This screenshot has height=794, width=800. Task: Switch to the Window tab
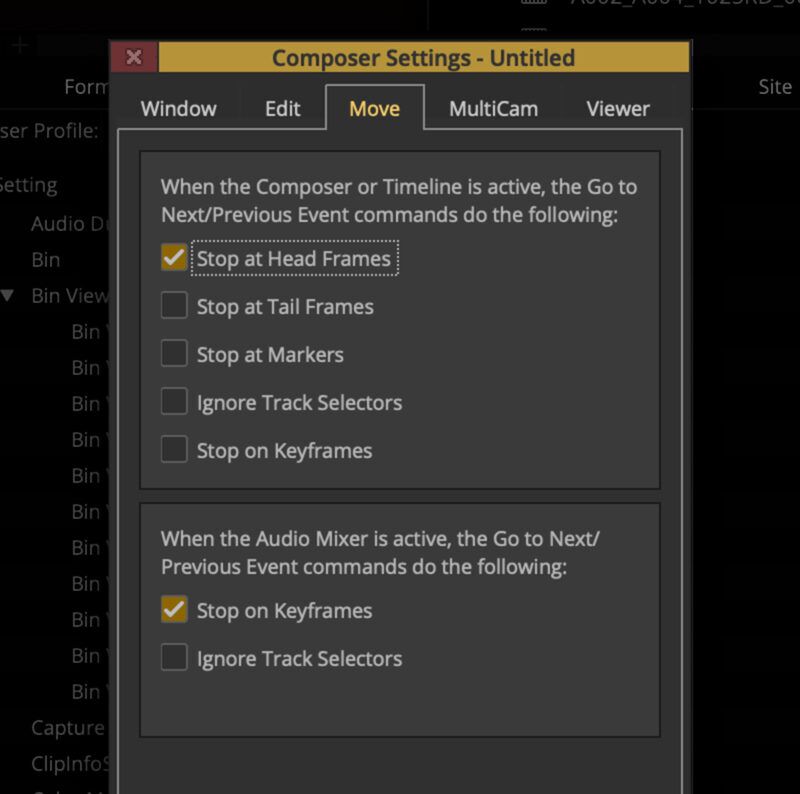coord(179,108)
